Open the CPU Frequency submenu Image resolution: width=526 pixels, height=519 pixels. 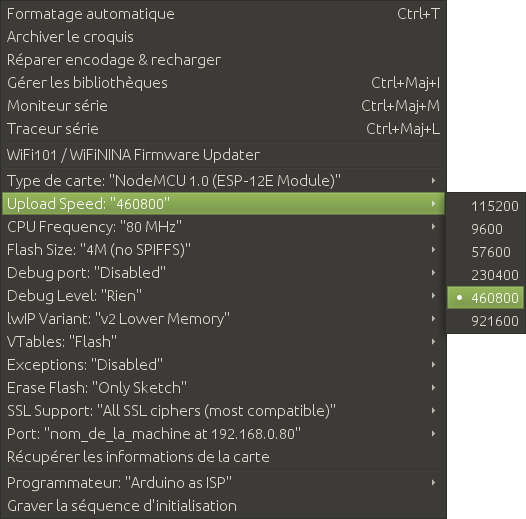click(x=223, y=227)
